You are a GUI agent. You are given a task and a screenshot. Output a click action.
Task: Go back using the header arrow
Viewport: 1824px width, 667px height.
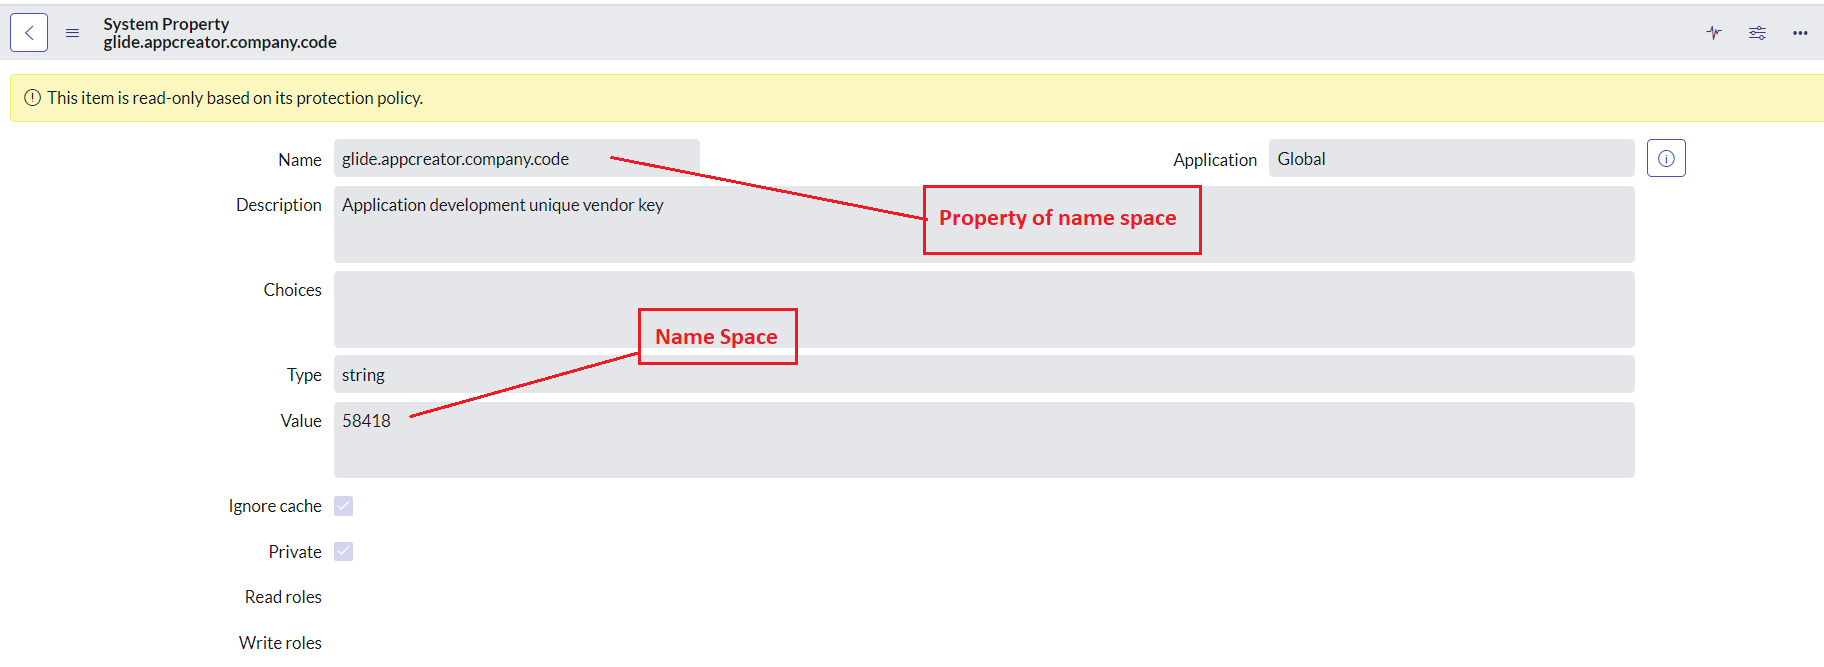tap(29, 33)
